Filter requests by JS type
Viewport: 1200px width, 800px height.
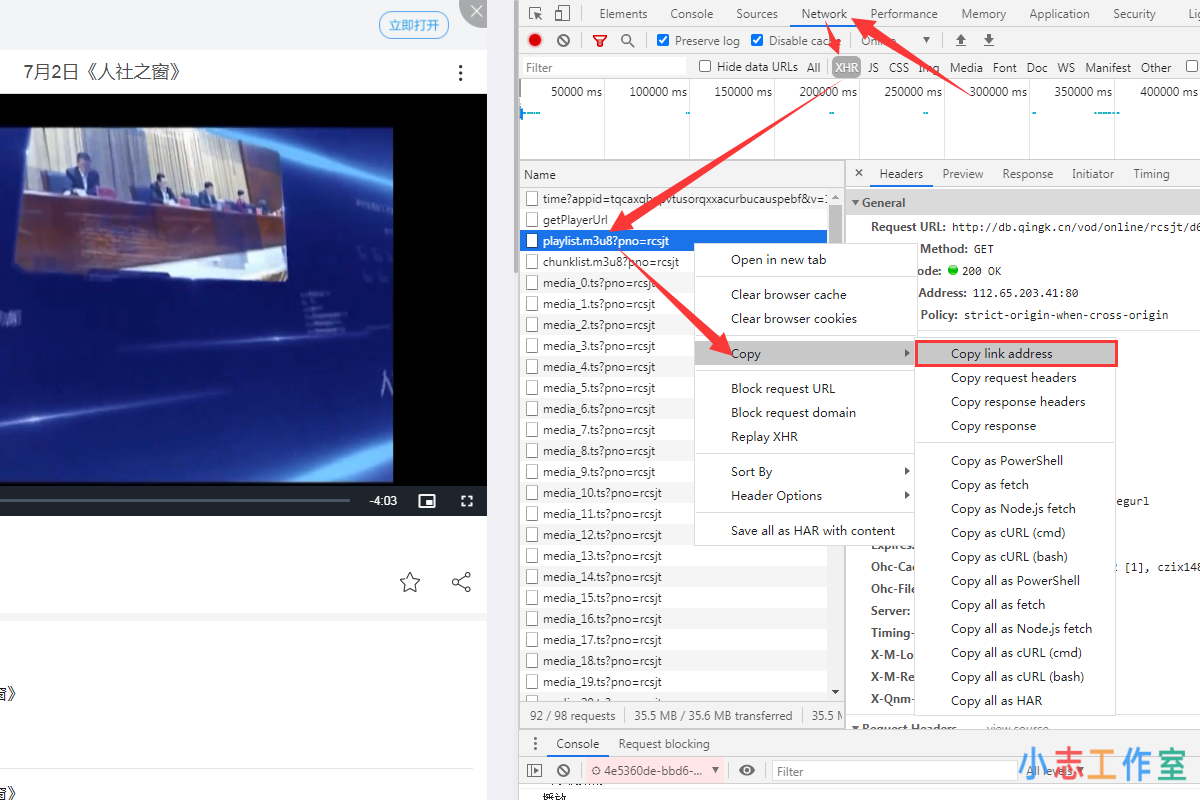click(873, 68)
